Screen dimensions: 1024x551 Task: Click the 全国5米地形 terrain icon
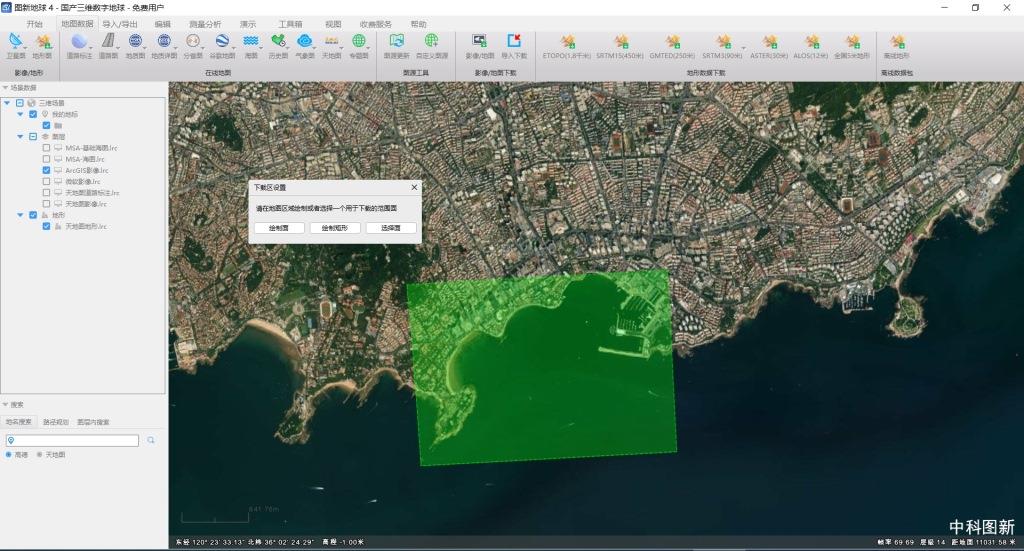(852, 42)
